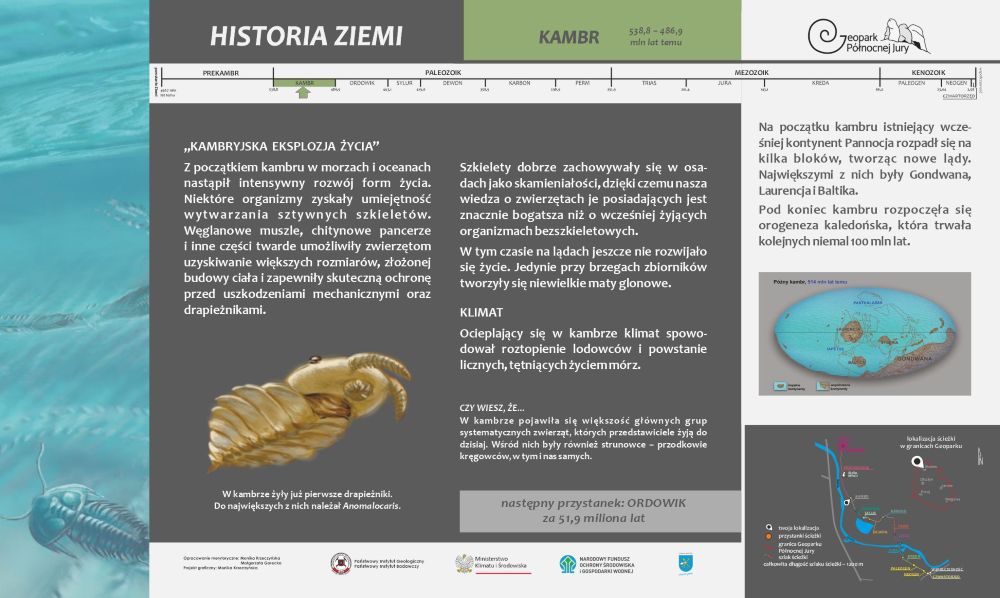Select the blue ocean color swatch in map legend

(x=780, y=385)
